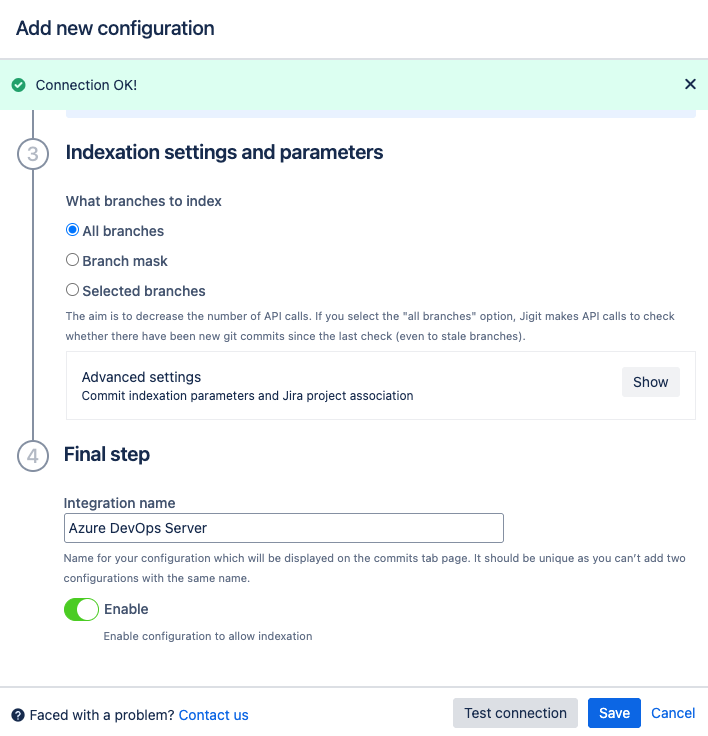Save the new configuration
Viewport: 708px width, 736px height.
click(x=614, y=713)
